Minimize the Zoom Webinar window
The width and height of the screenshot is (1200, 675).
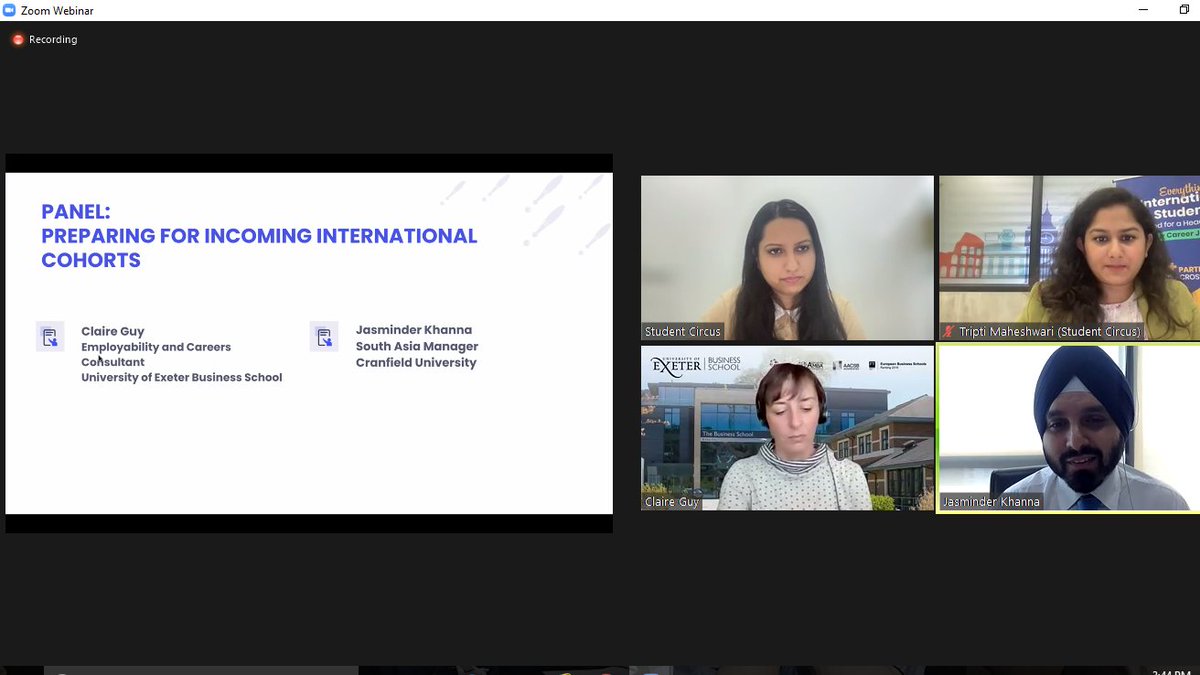click(1143, 10)
